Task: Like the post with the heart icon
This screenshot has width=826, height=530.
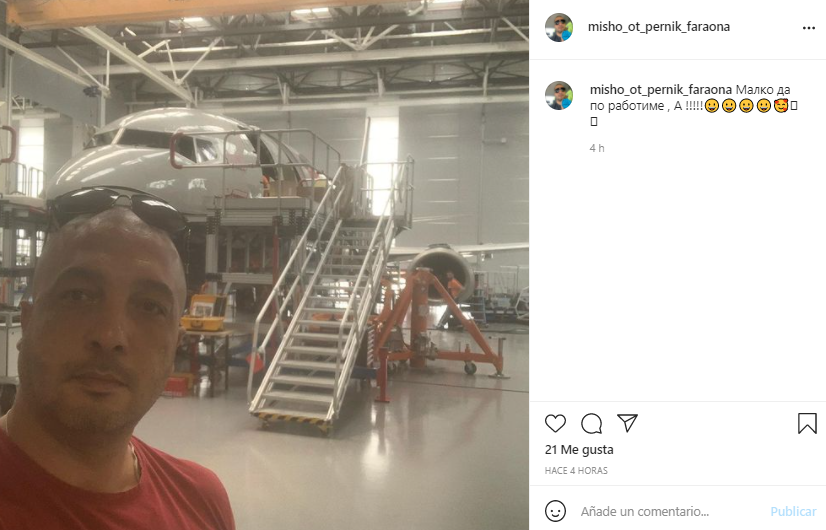Action: (555, 423)
